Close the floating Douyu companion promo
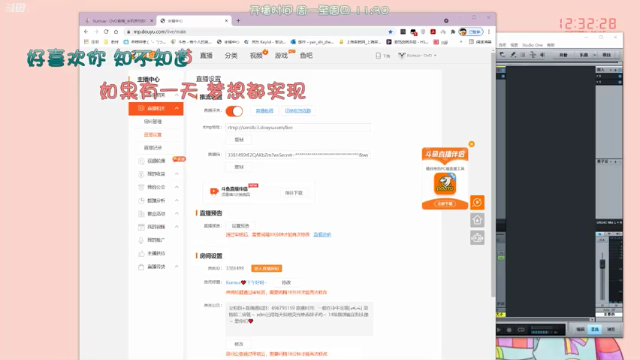Viewport: 640px width, 360px height. pyautogui.click(x=471, y=144)
